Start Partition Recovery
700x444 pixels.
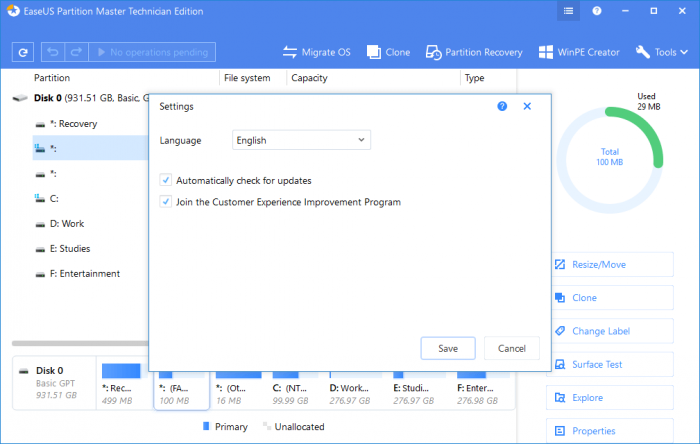pos(474,52)
